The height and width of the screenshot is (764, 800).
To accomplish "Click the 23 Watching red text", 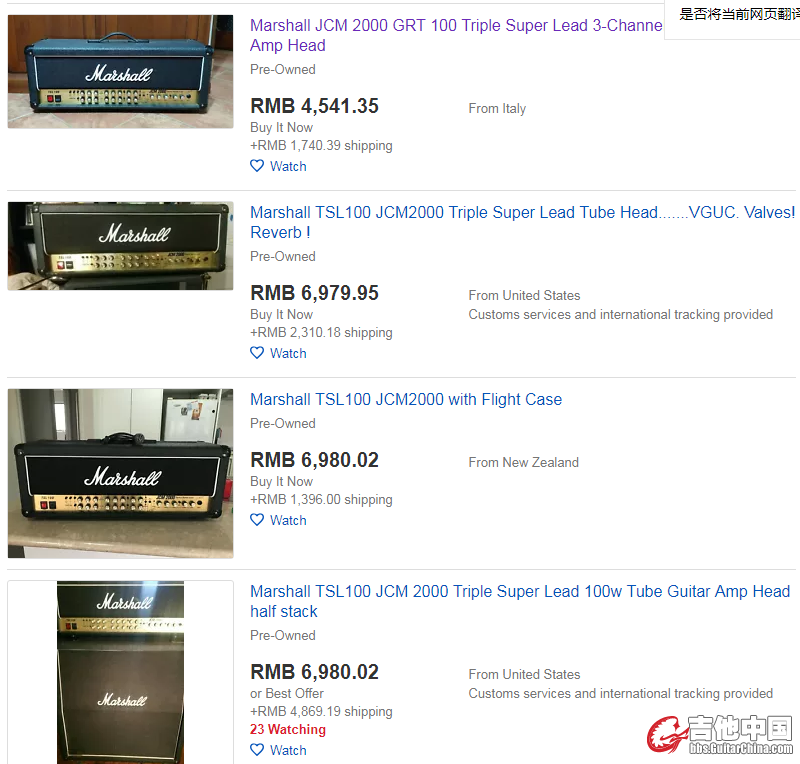I will click(x=288, y=729).
